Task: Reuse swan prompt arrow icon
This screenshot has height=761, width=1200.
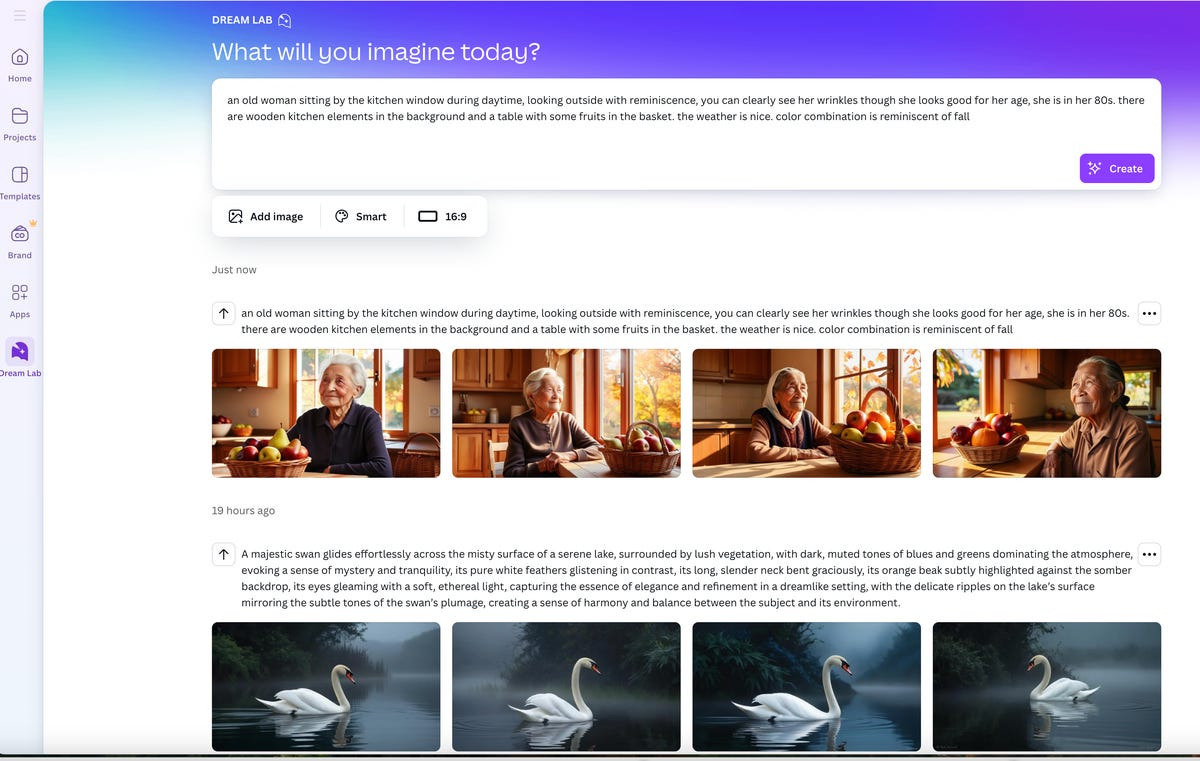Action: pyautogui.click(x=223, y=554)
